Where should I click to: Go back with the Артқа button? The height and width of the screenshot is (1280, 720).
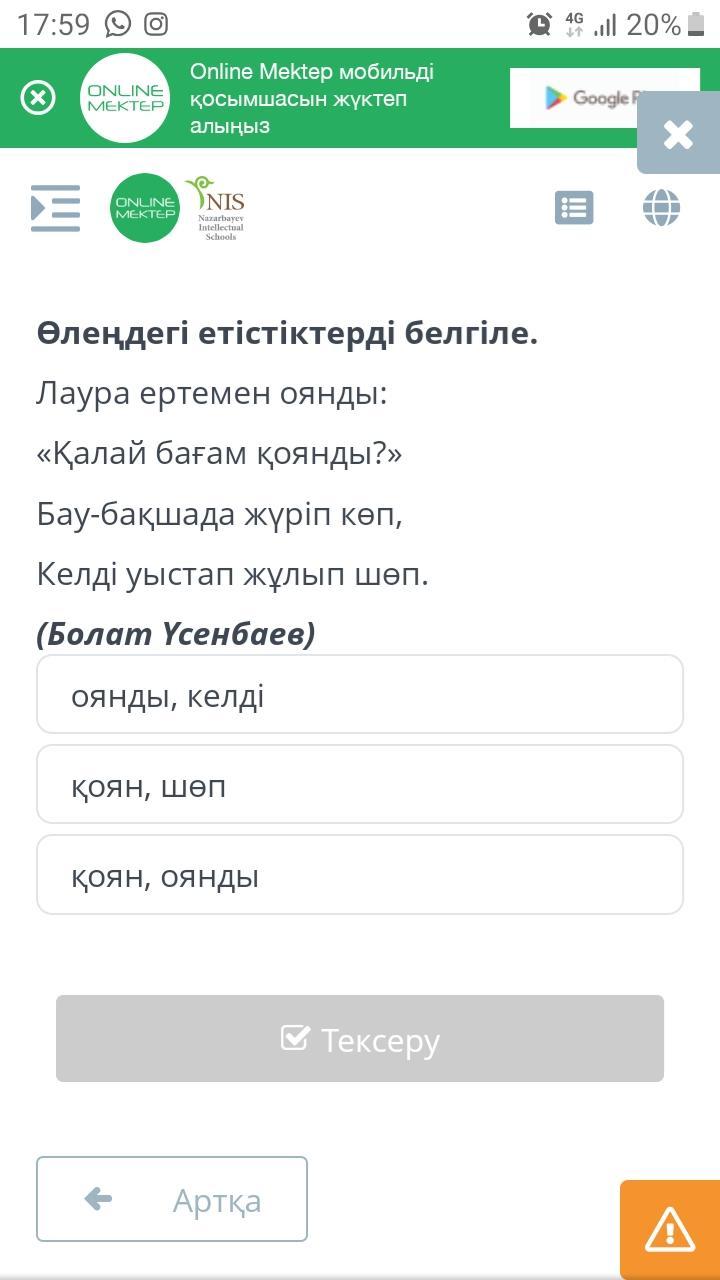click(172, 1199)
